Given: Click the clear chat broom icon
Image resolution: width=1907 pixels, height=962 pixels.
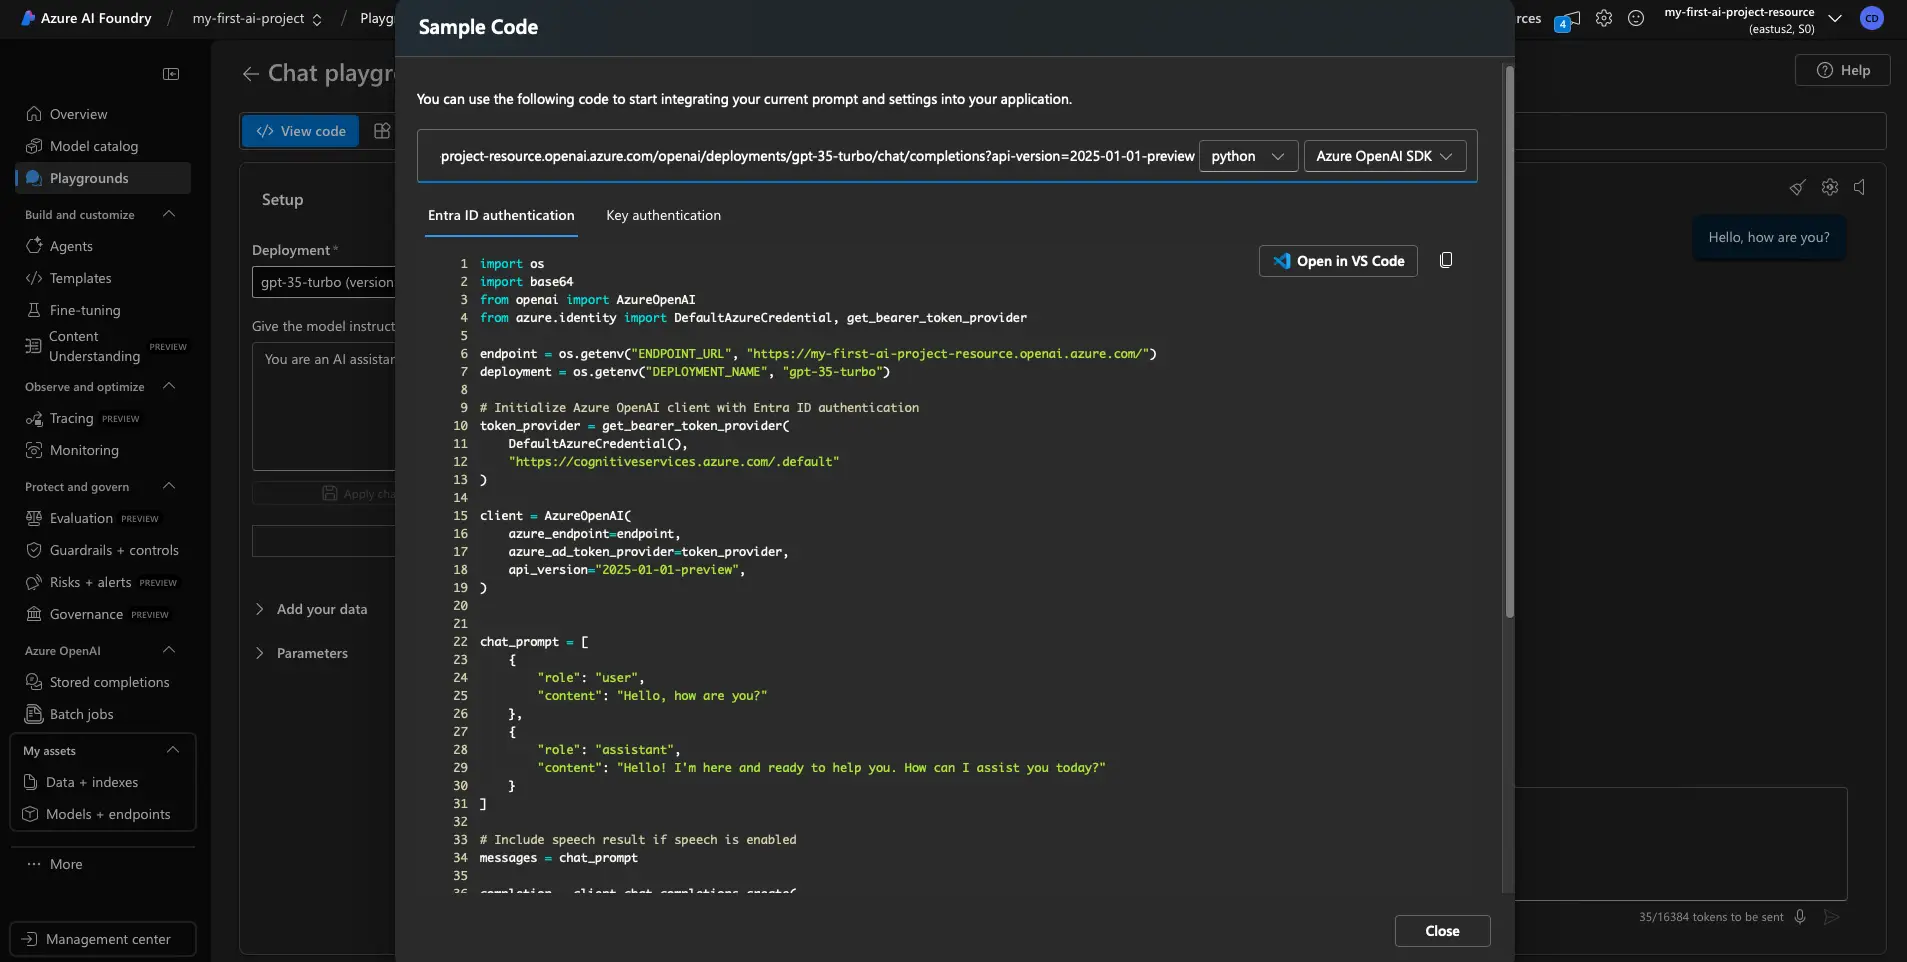Looking at the screenshot, I should [1797, 187].
